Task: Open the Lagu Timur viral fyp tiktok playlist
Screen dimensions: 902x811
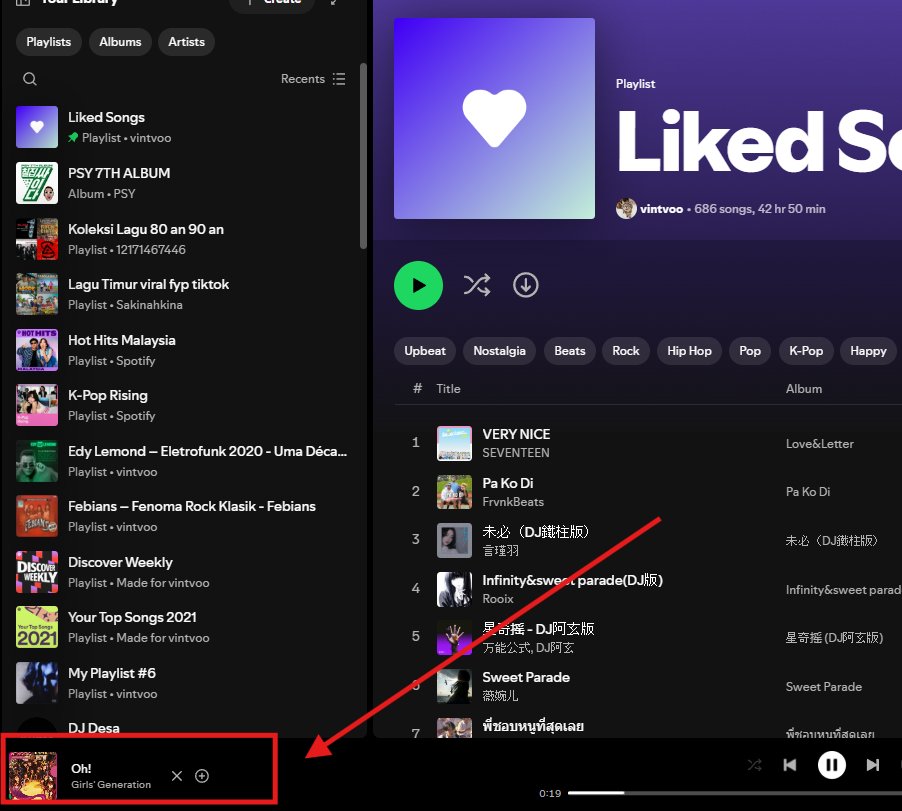Action: point(181,294)
